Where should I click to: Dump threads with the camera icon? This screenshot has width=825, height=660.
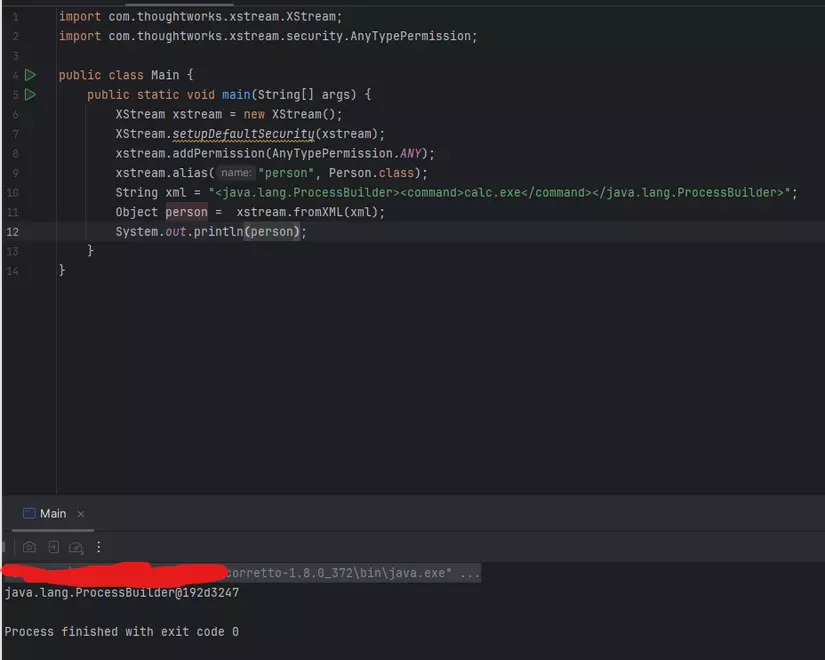click(29, 547)
